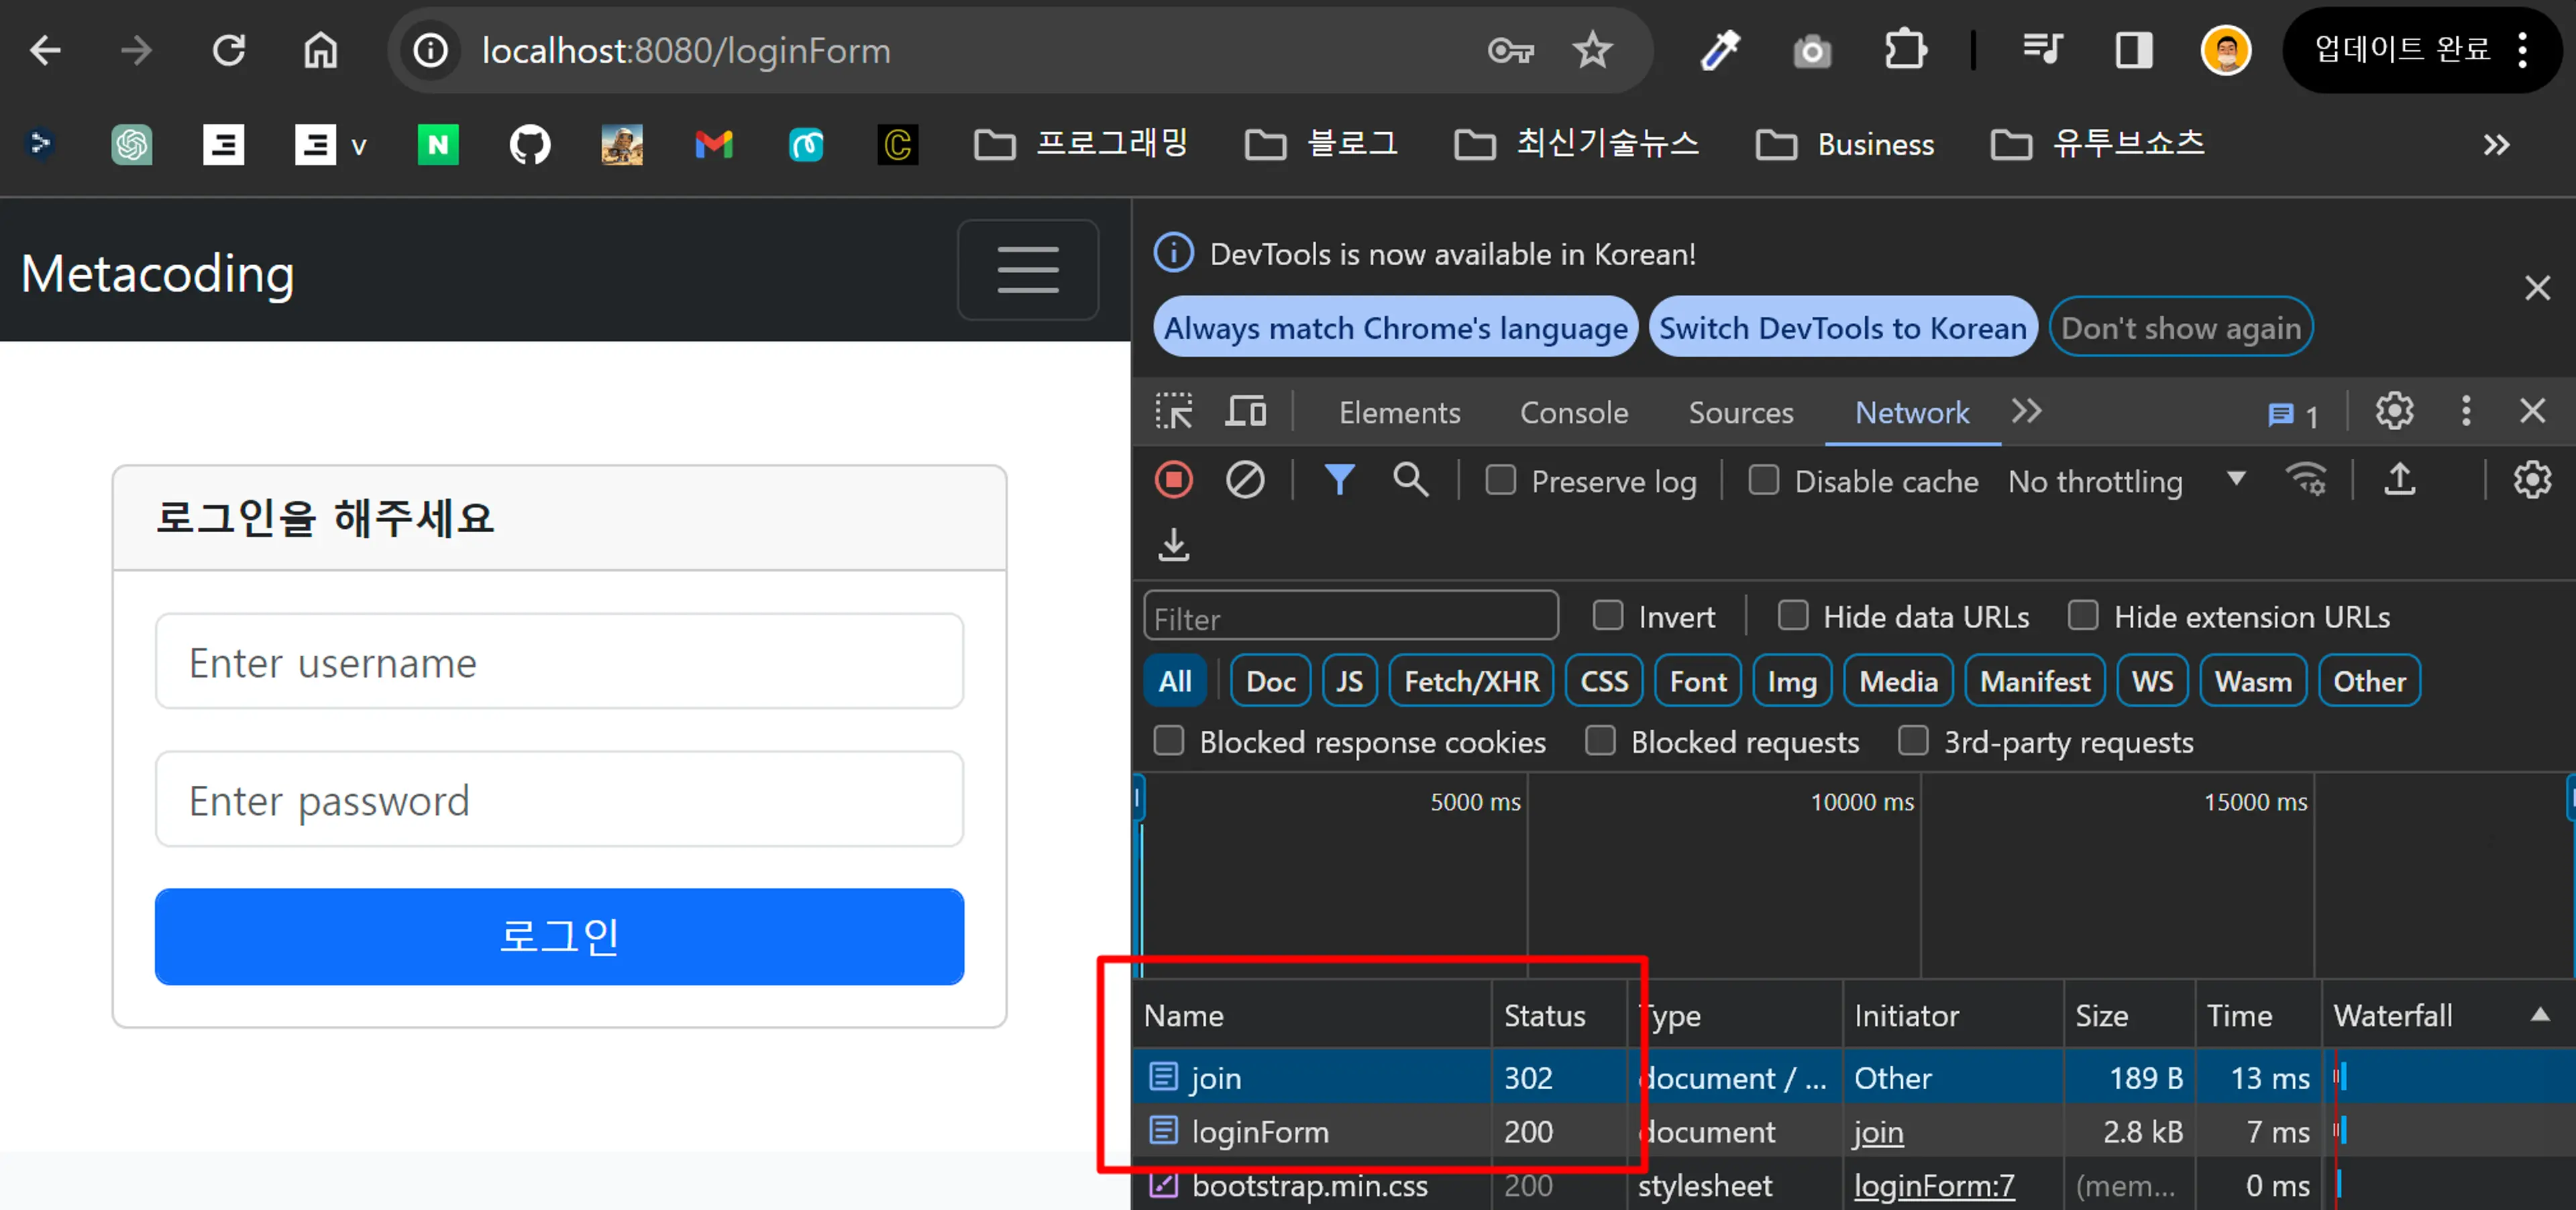
Task: Open DevTools settings gear icon
Action: [x=2394, y=411]
